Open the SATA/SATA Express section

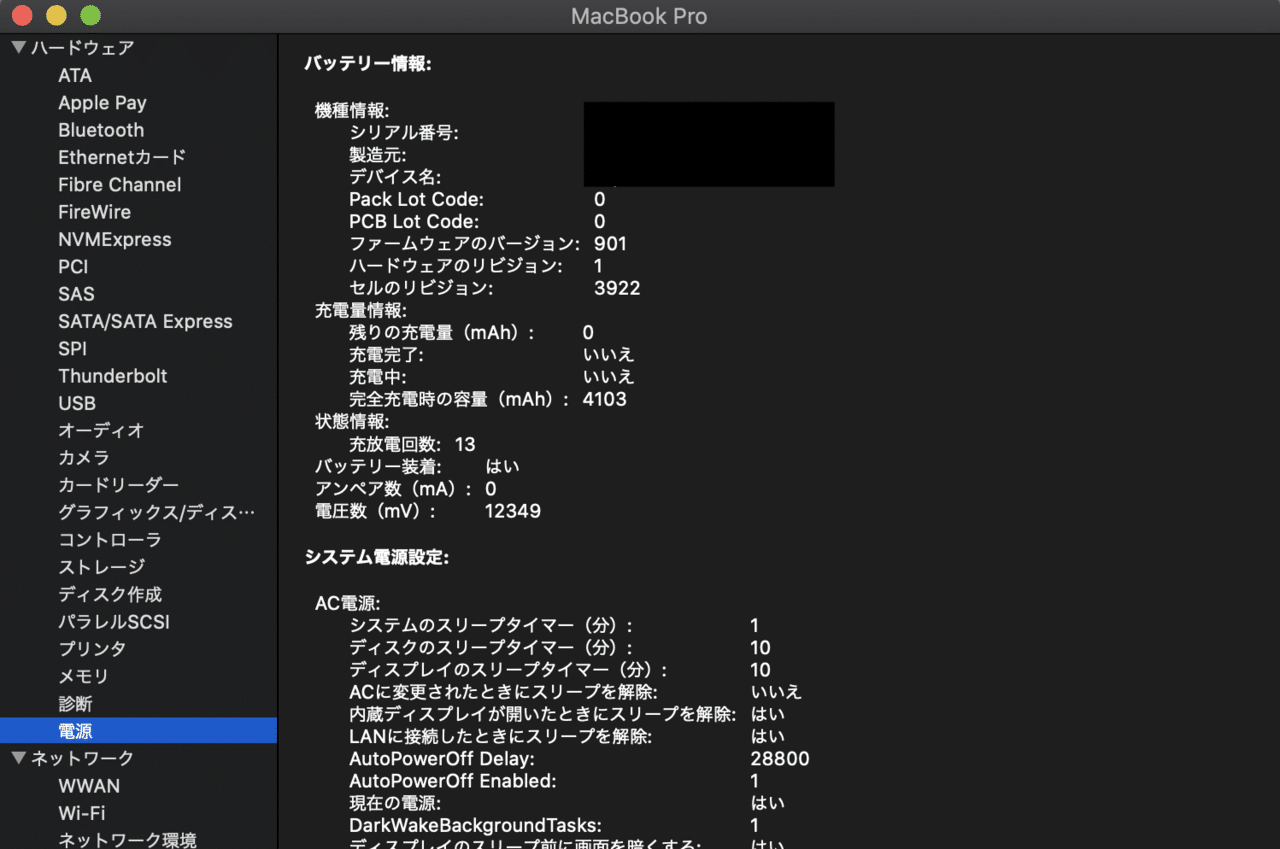click(145, 321)
